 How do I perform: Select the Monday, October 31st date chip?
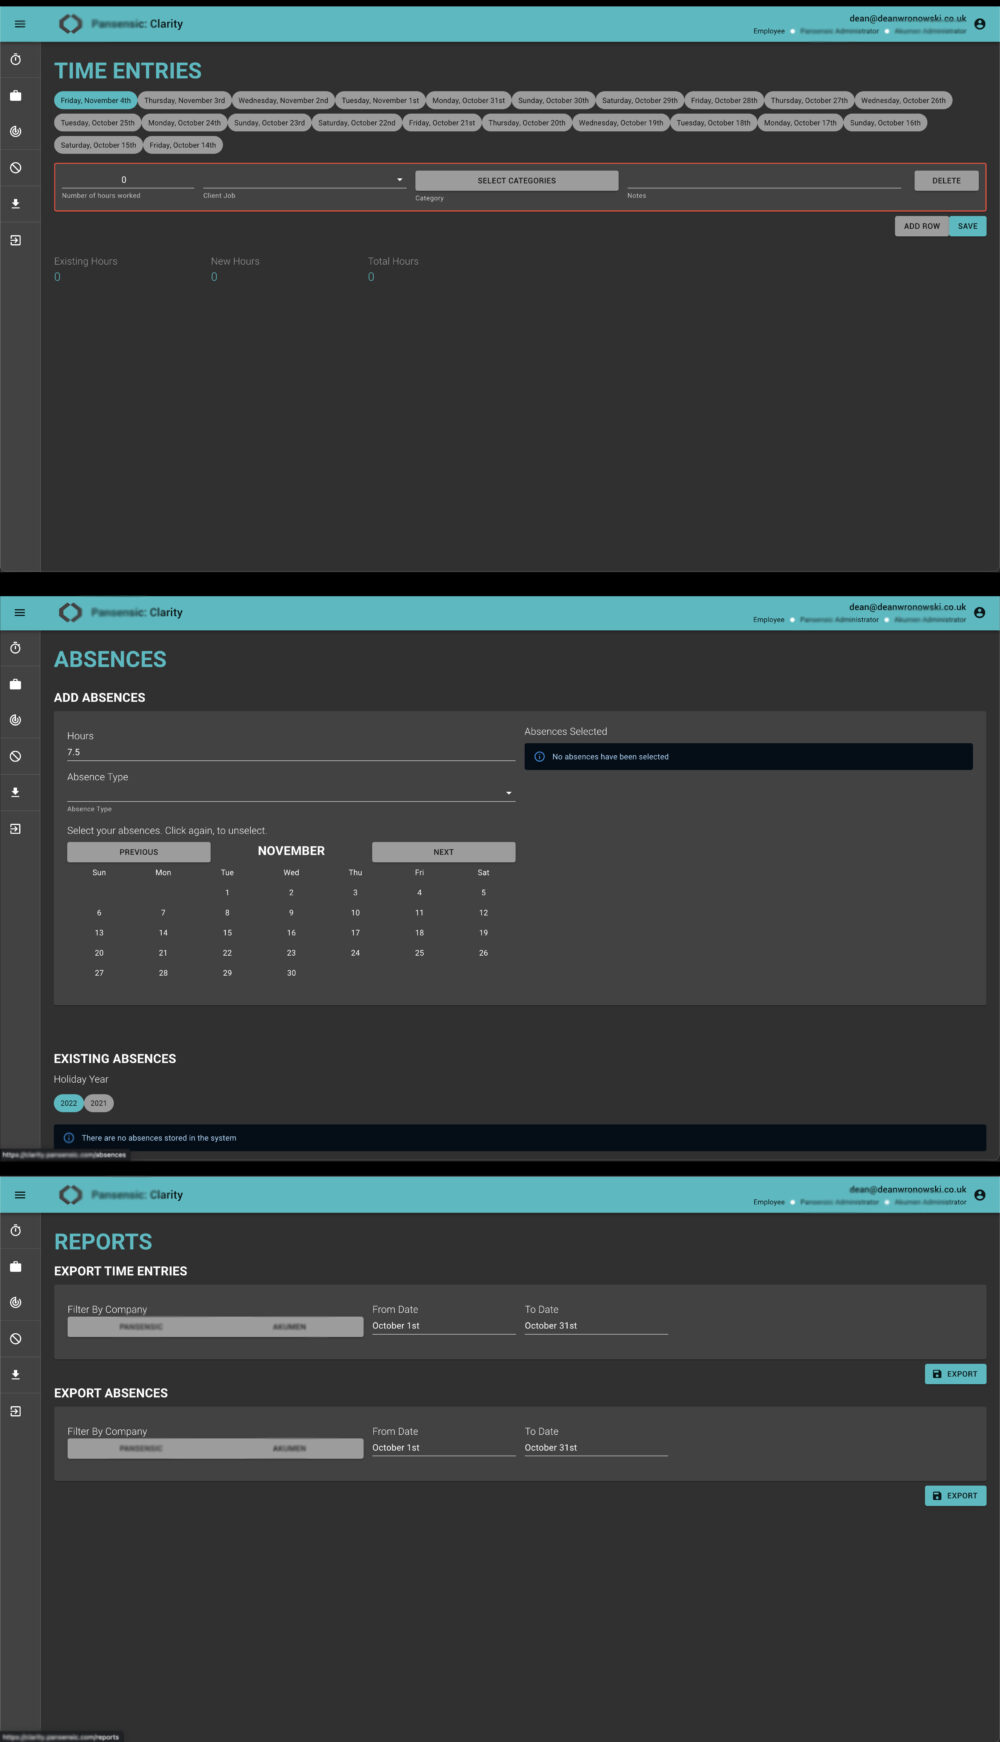(x=468, y=100)
